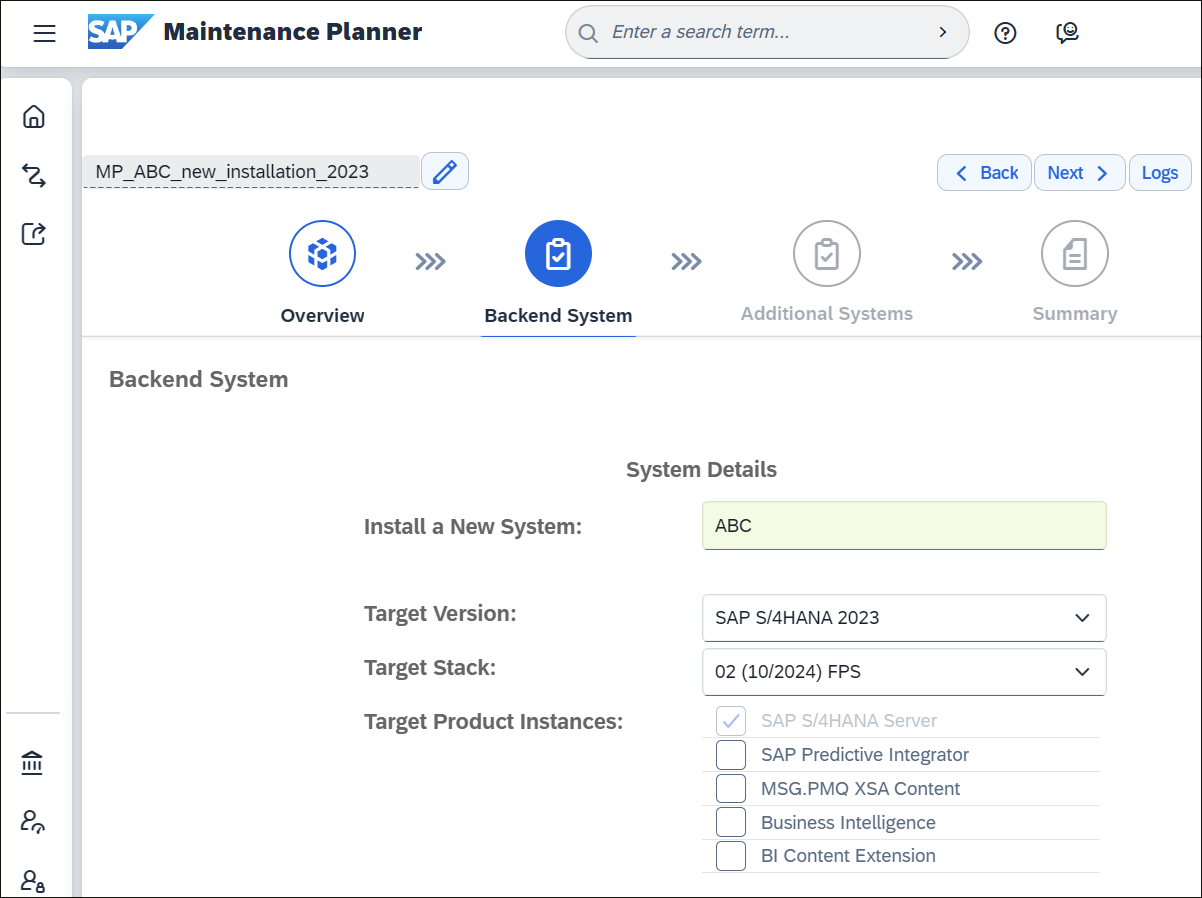Select the Backend System step icon

tap(558, 254)
